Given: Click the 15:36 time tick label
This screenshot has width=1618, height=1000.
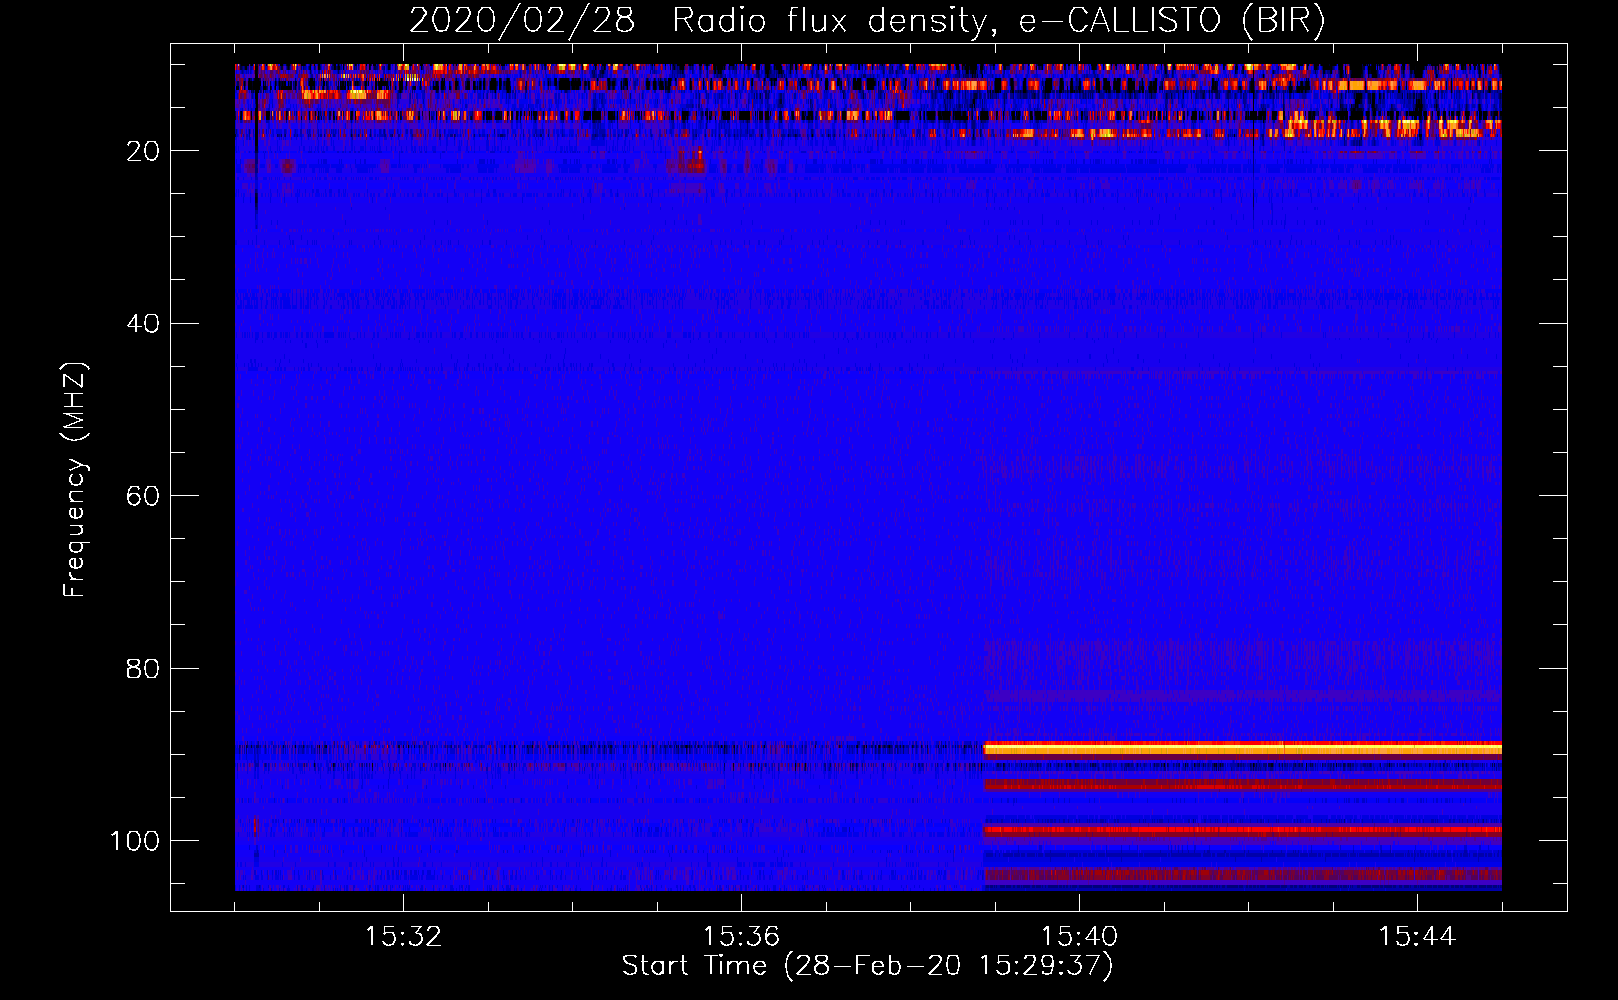Looking at the screenshot, I should [741, 936].
